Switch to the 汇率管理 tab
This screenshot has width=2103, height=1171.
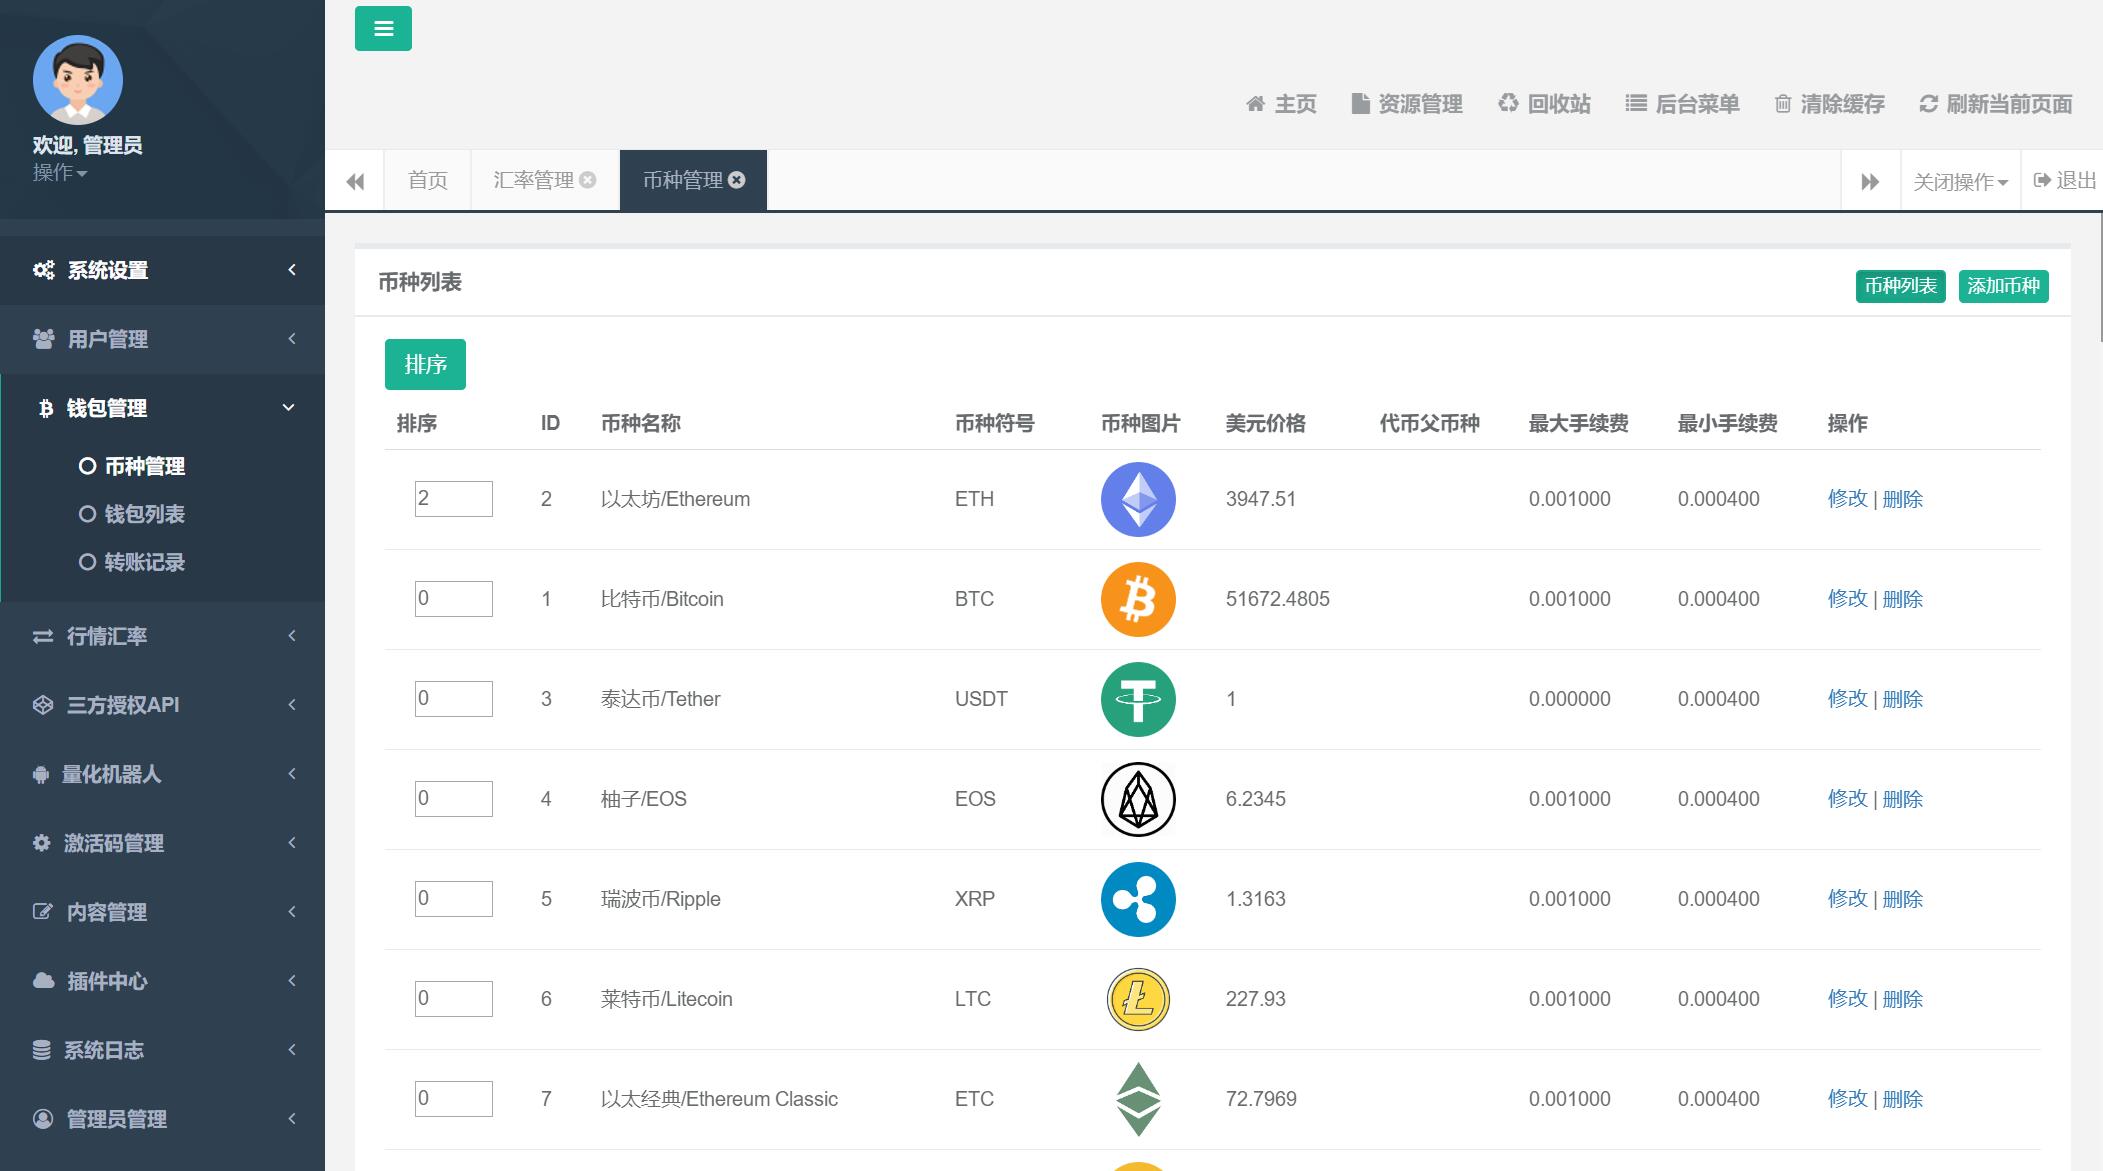[533, 180]
